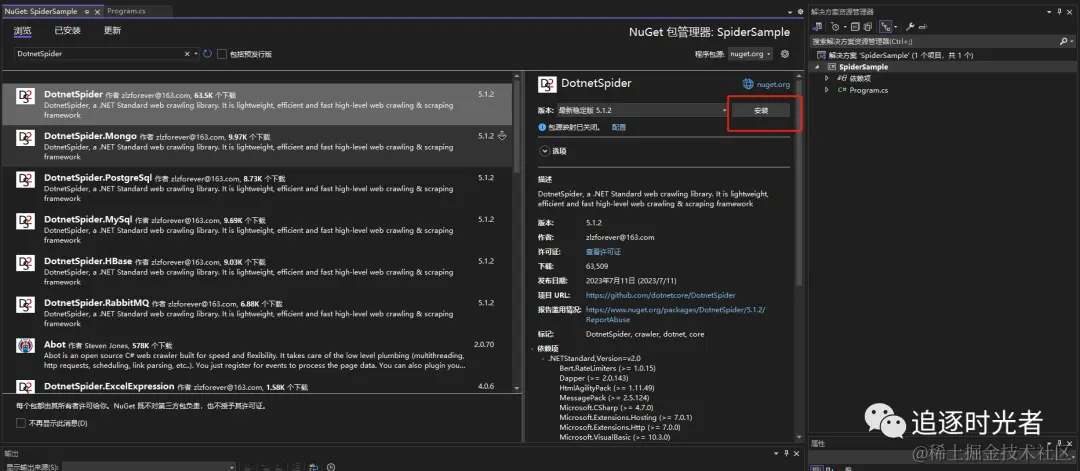Image resolution: width=1080 pixels, height=471 pixels.
Task: Open properties wrench in Solution Explorer
Action: (x=910, y=27)
